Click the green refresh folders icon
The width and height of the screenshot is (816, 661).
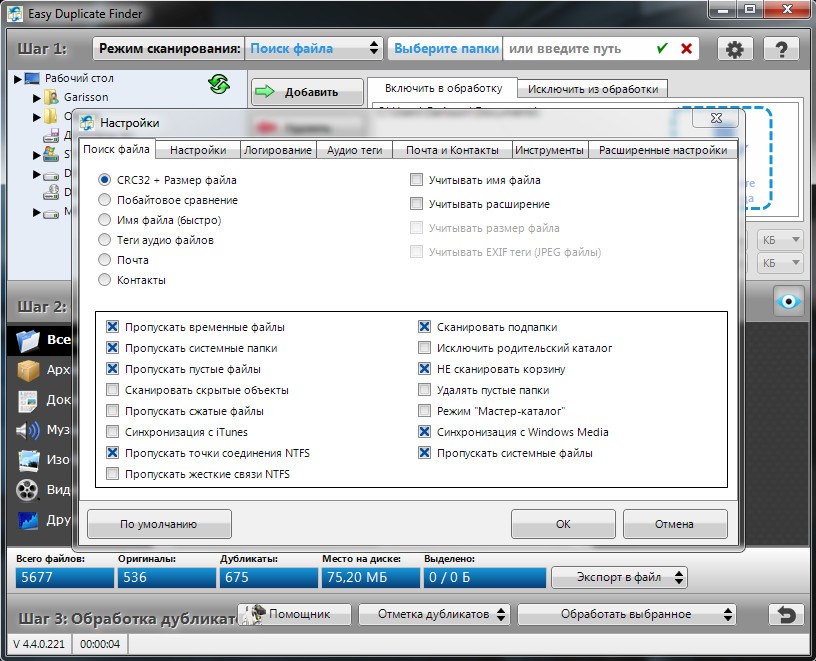click(219, 84)
